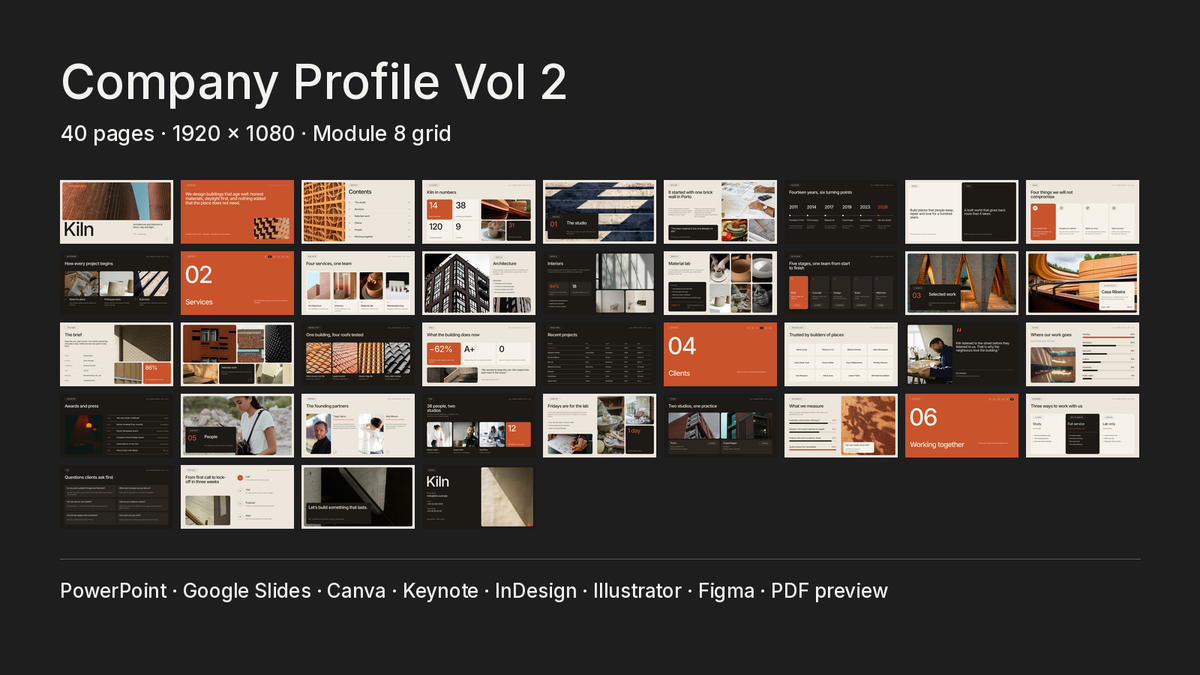
Task: Select the orange '06 Working together' section slide
Action: (x=961, y=425)
